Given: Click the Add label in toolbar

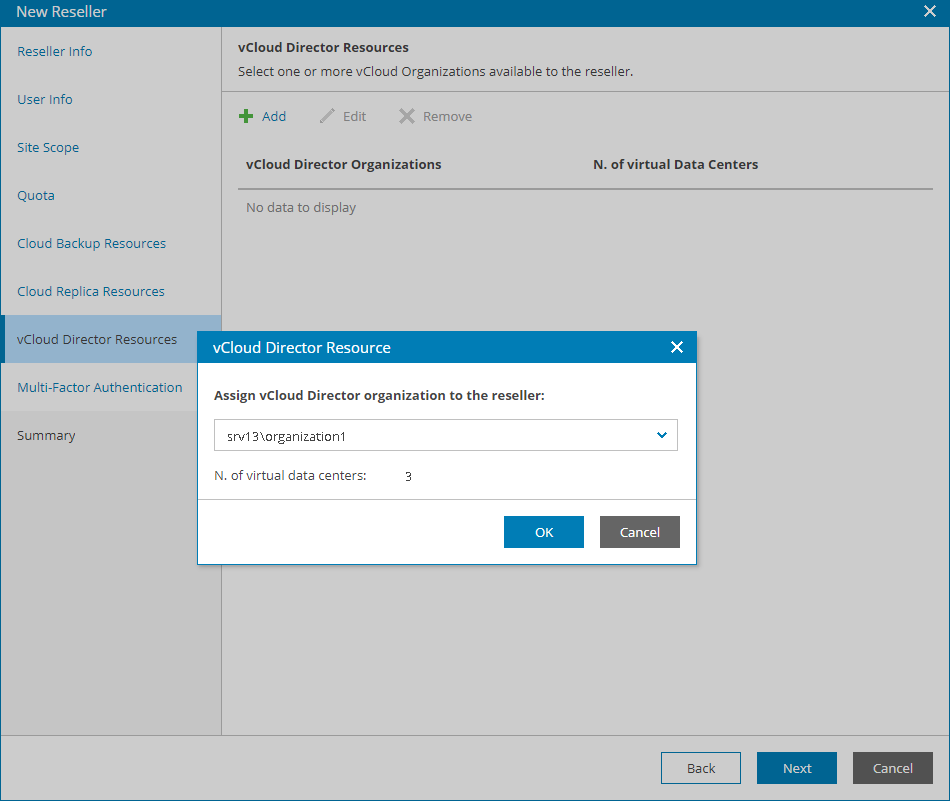Looking at the screenshot, I should click(274, 116).
